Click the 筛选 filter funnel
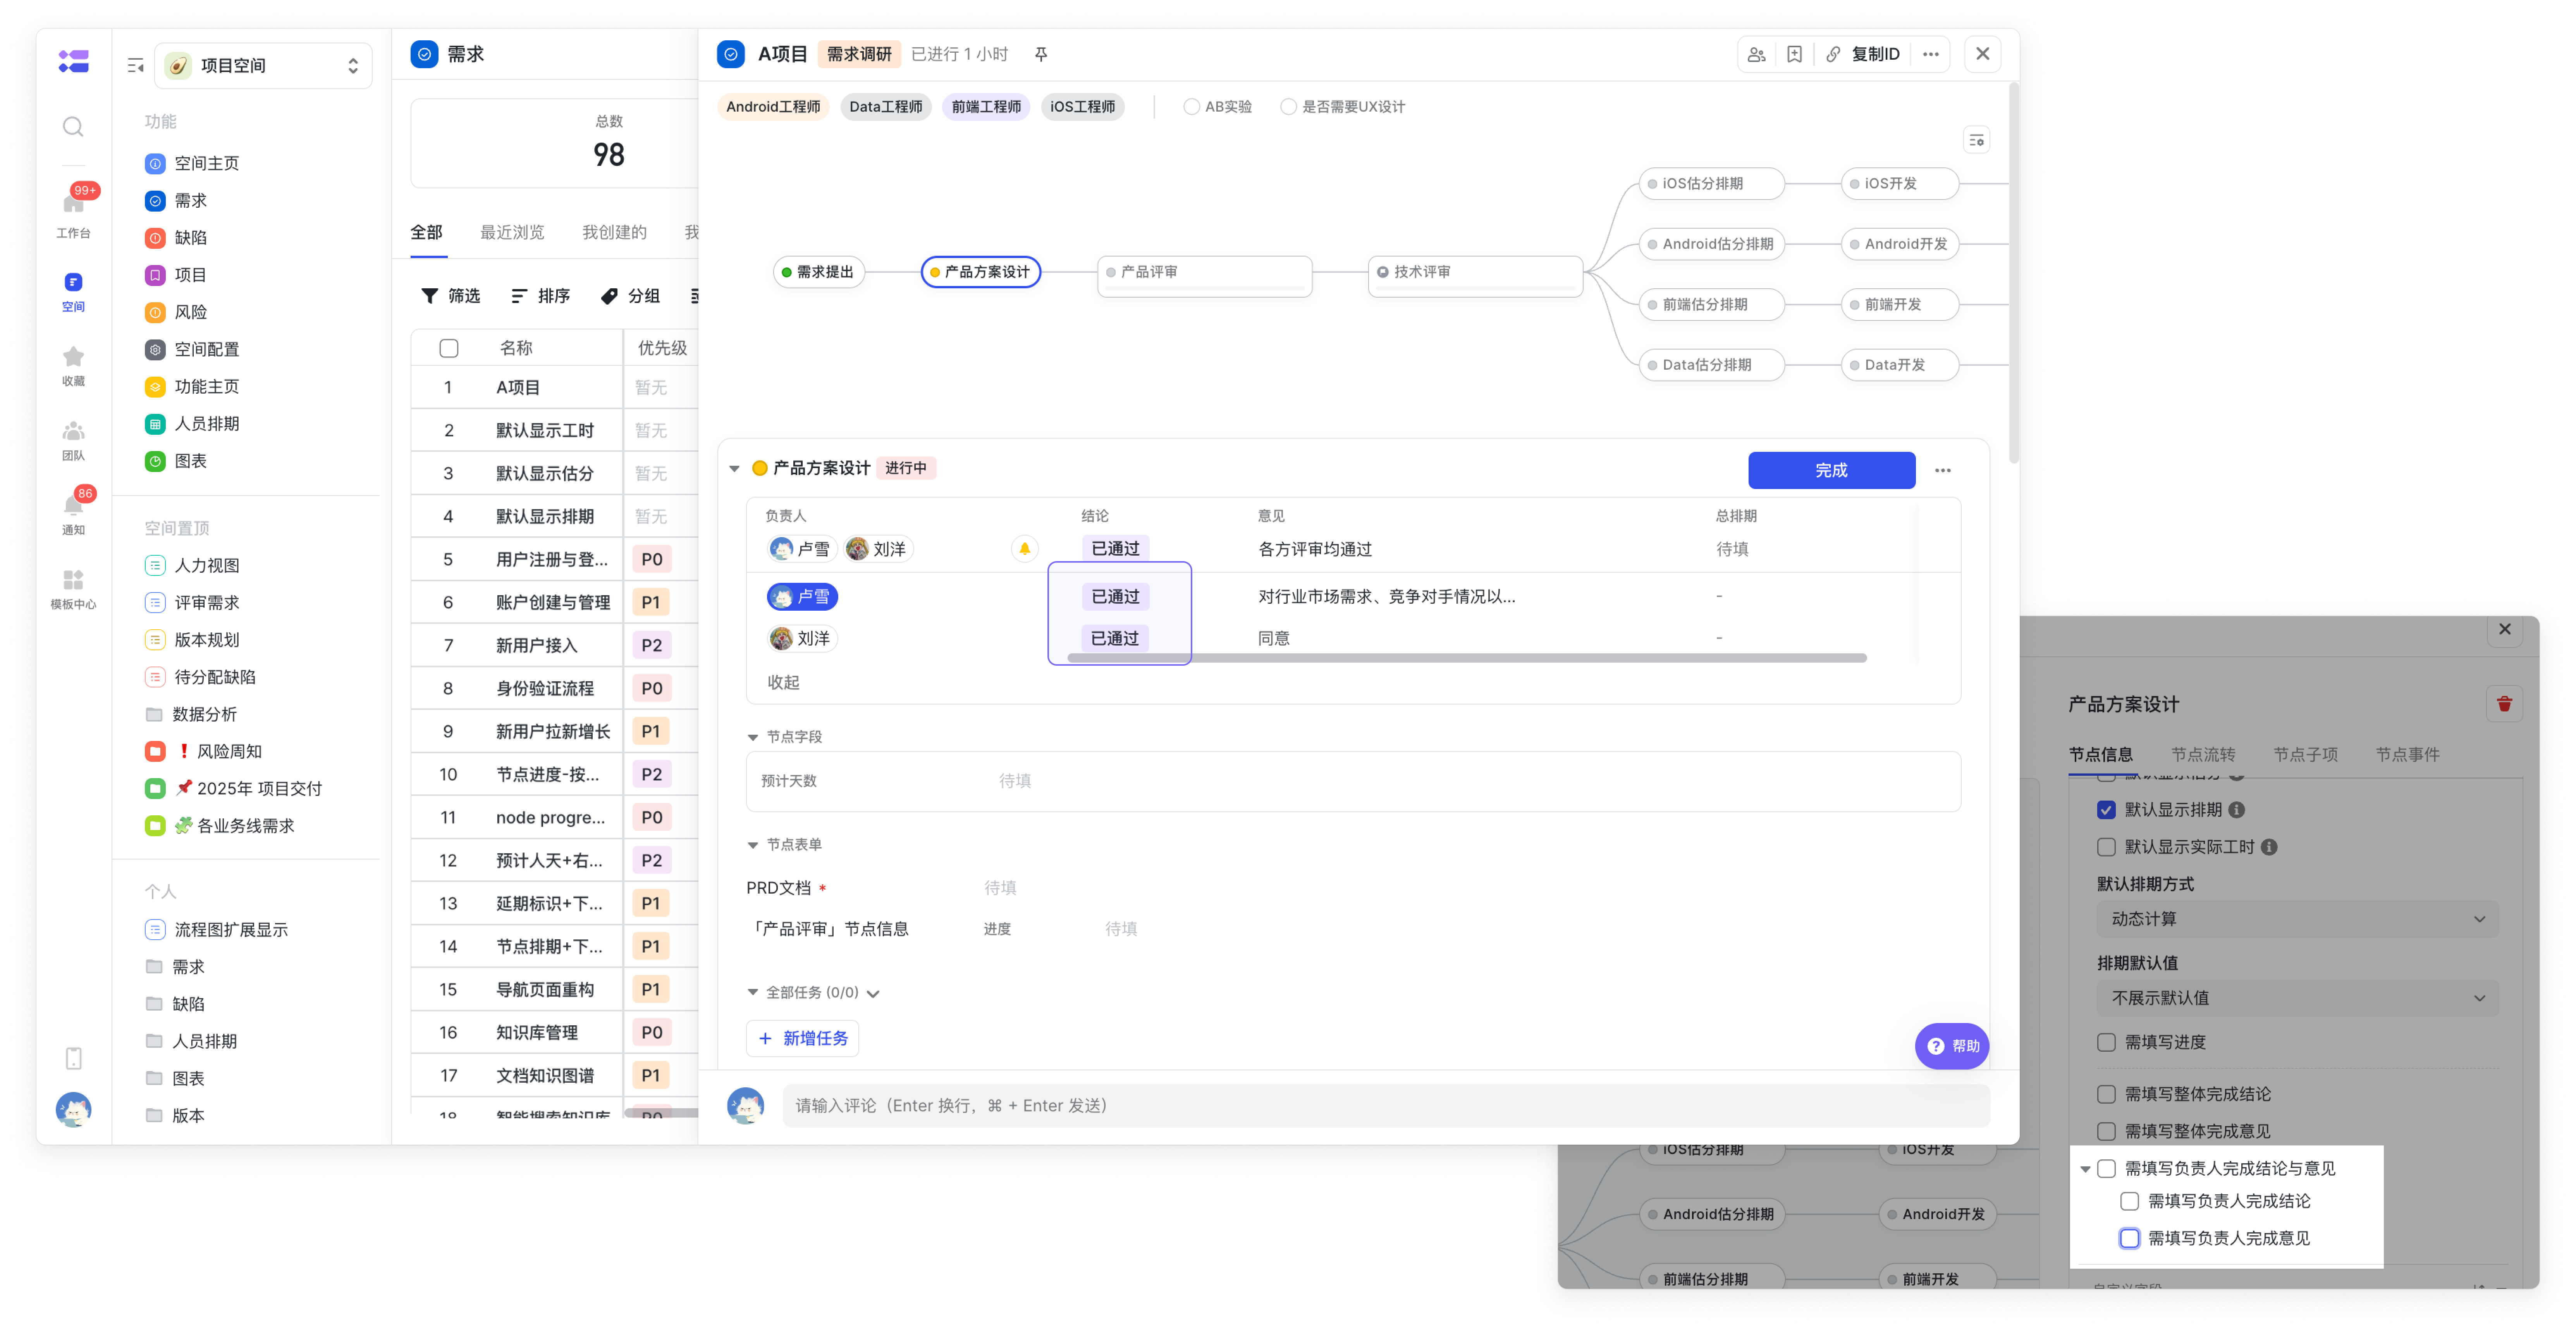2576x1333 pixels. point(451,296)
